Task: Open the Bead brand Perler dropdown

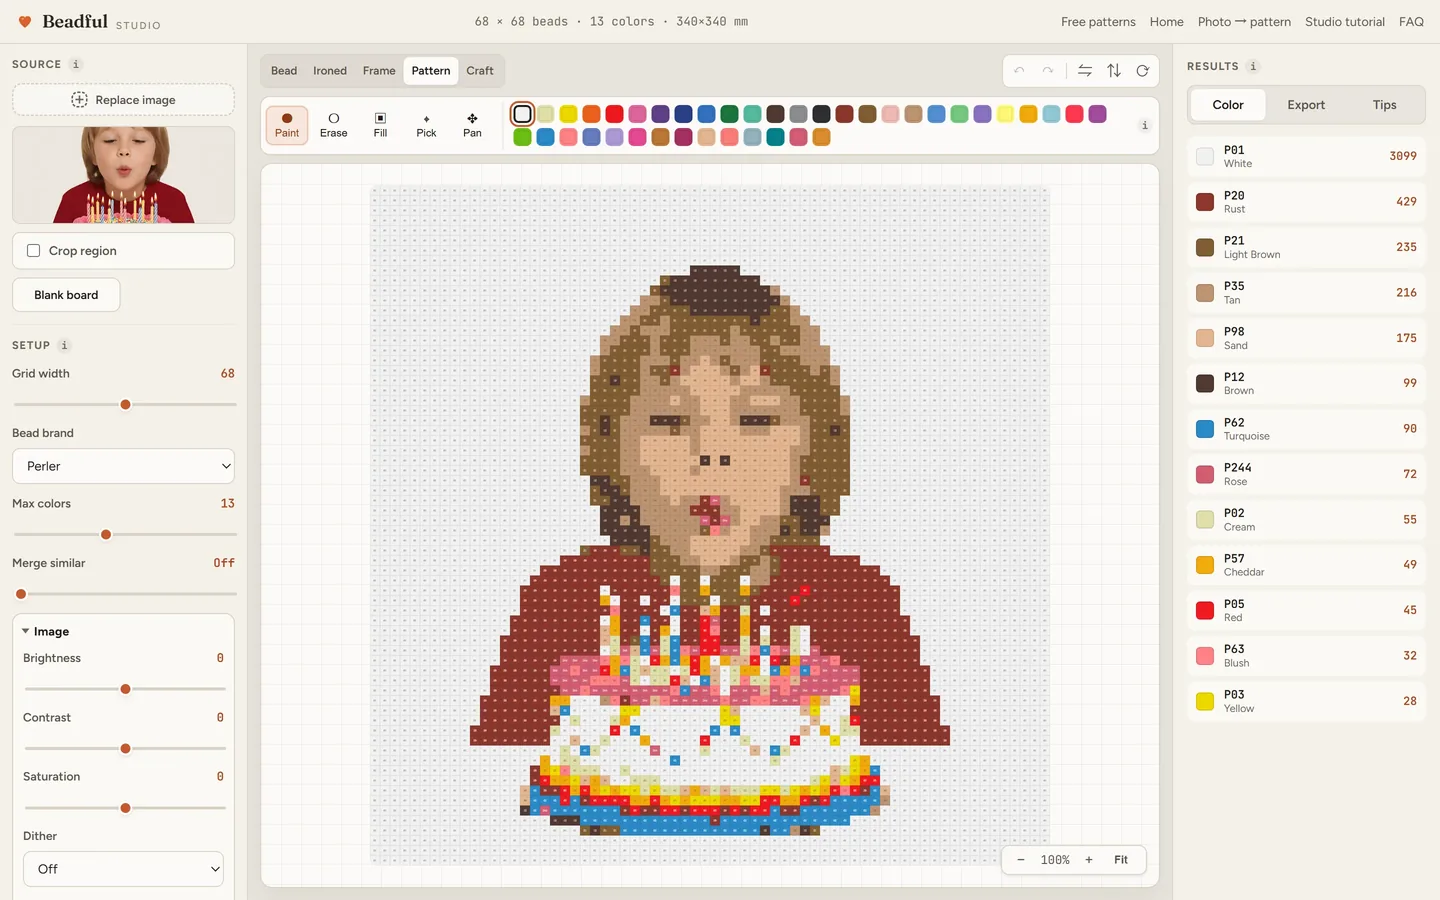Action: (123, 466)
